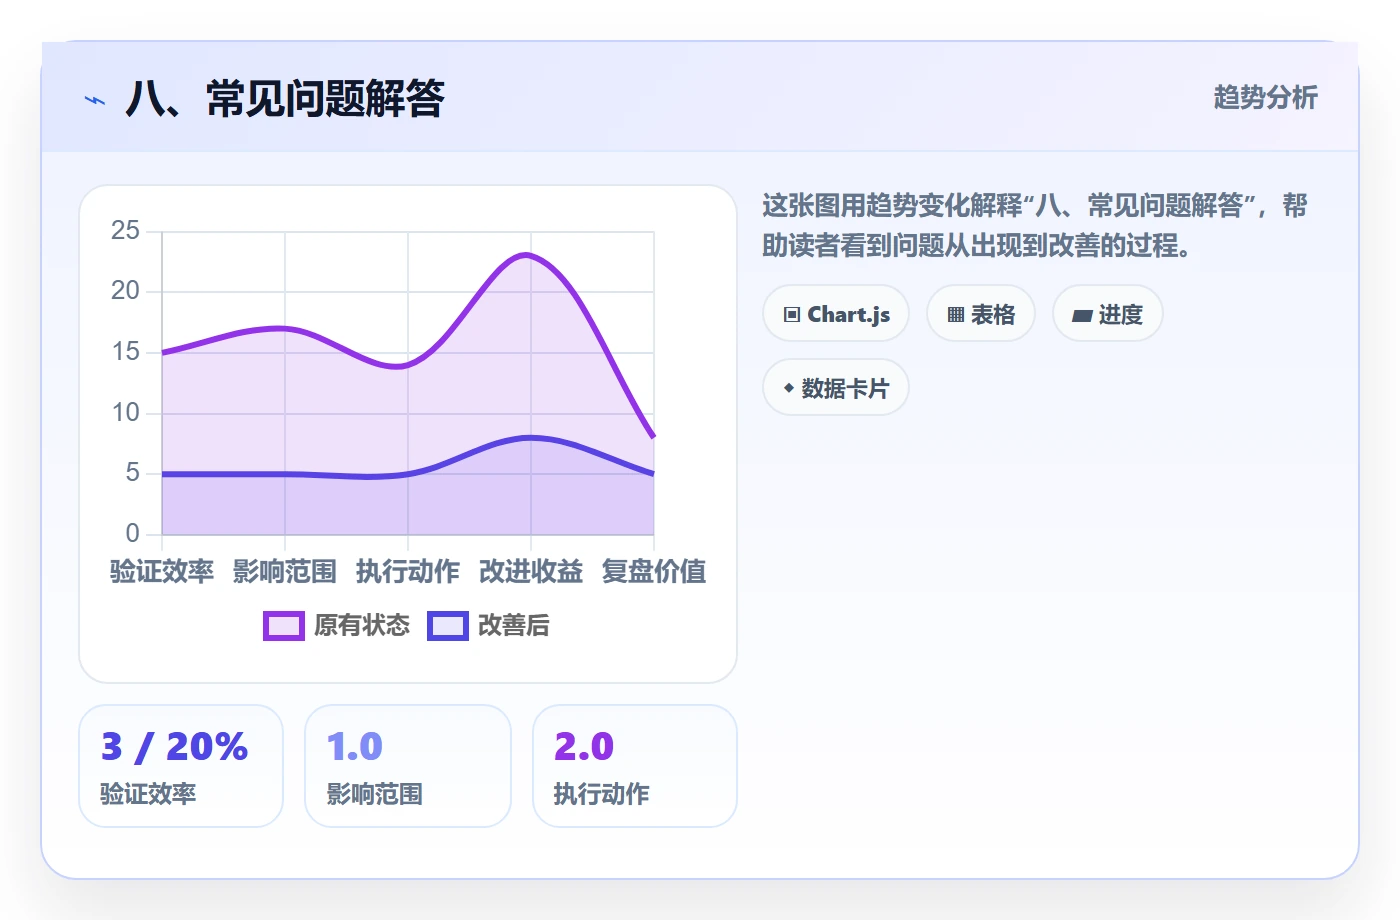Image resolution: width=1400 pixels, height=920 pixels.
Task: Click the purple line peak at 改进收益
Action: point(528,255)
